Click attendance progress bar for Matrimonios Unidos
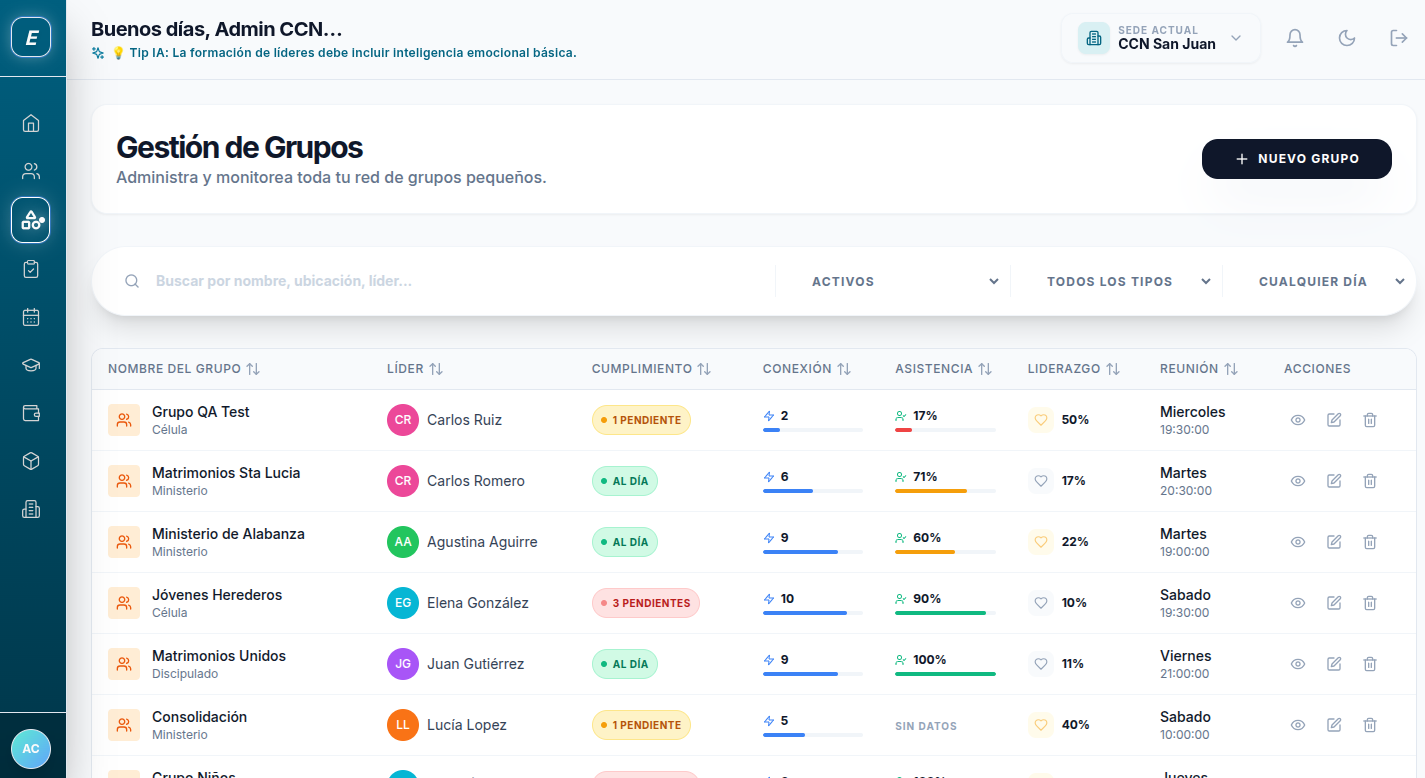Image resolution: width=1425 pixels, height=778 pixels. (x=945, y=674)
